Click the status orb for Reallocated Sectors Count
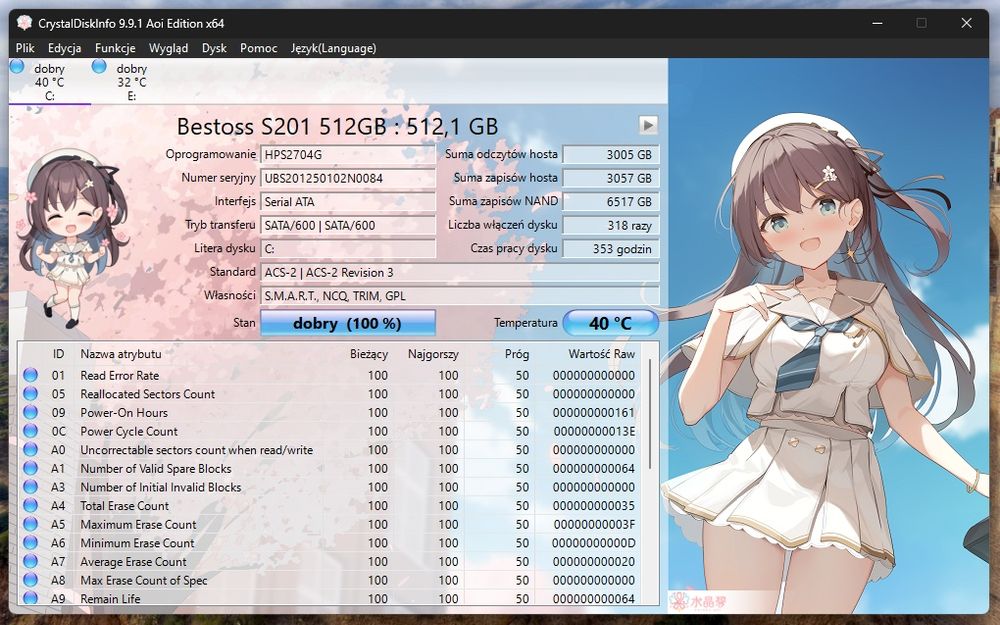Screen dimensions: 1000x625 [30, 393]
